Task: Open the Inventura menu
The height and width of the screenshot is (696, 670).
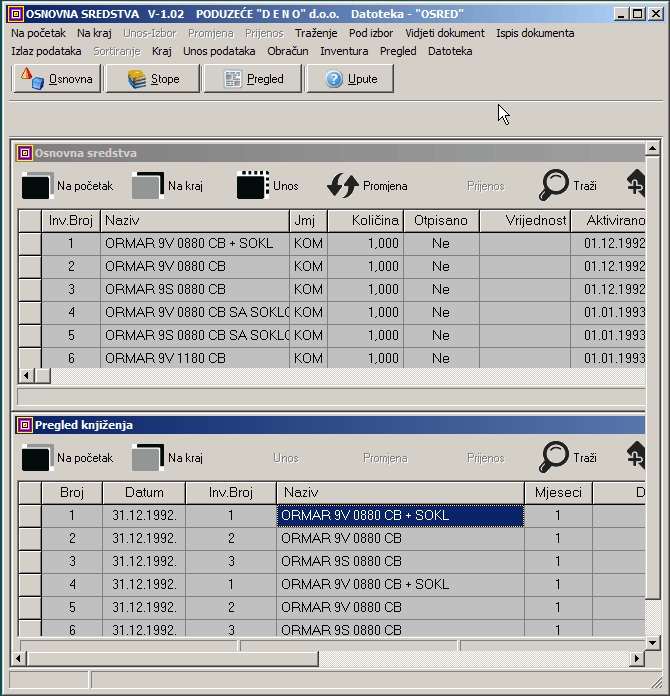Action: (344, 51)
